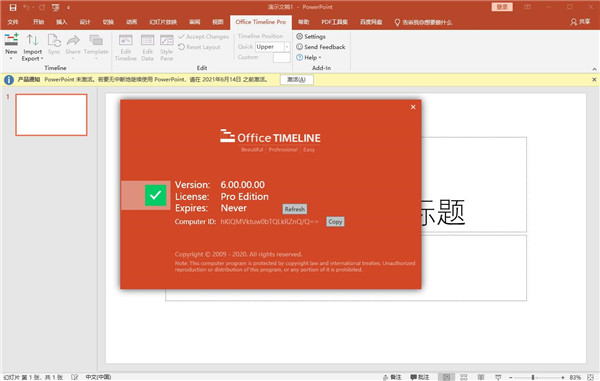Viewport: 600px width, 381px height.
Task: Expand the Help menu
Action: 308,57
